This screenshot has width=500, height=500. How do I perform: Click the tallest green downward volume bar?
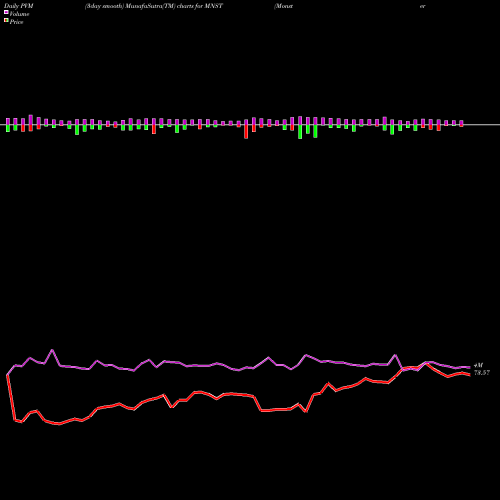click(x=300, y=132)
